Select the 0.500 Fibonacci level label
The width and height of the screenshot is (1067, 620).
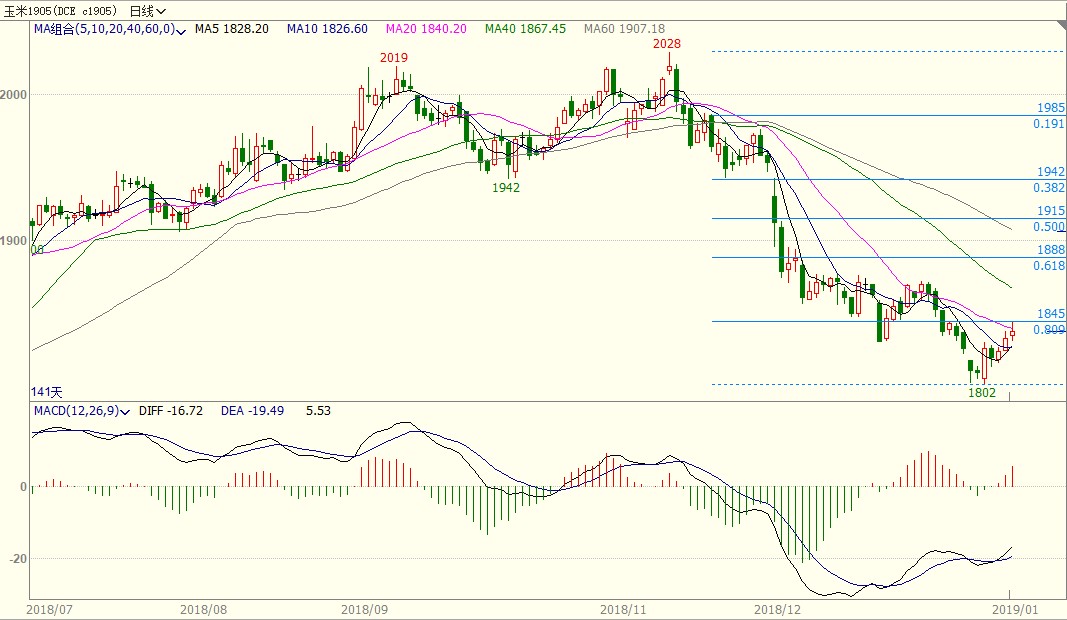pyautogui.click(x=1049, y=227)
